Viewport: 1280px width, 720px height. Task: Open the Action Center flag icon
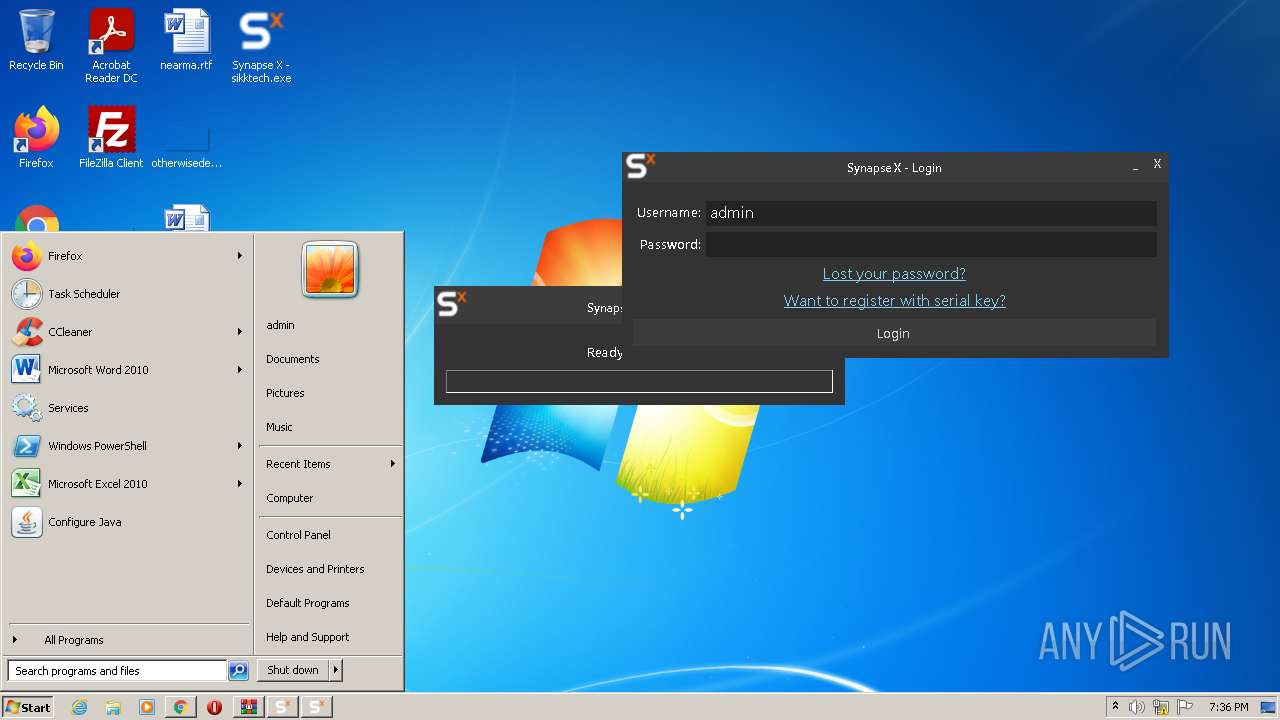click(1185, 707)
